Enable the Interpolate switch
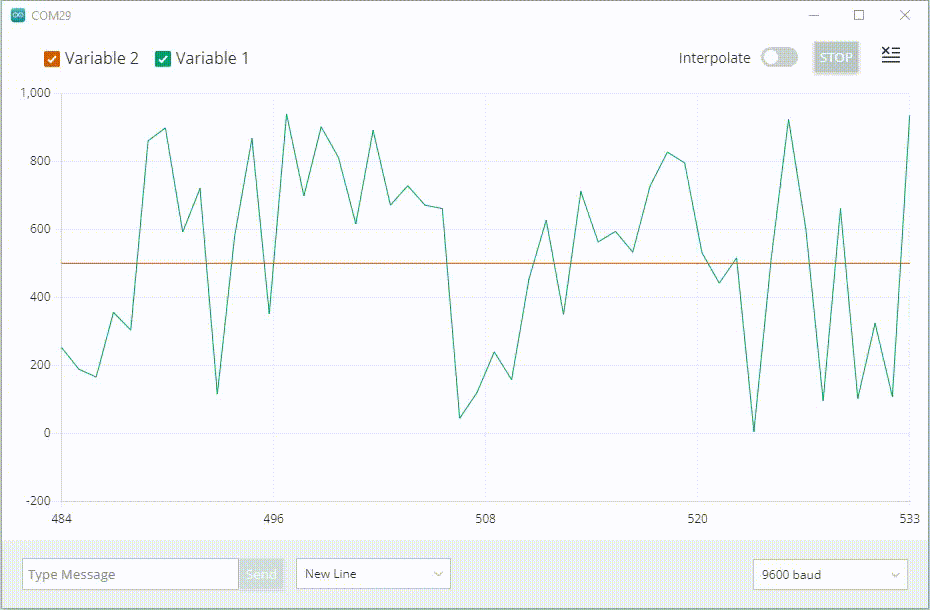Viewport: 930px width, 610px height. 779,58
